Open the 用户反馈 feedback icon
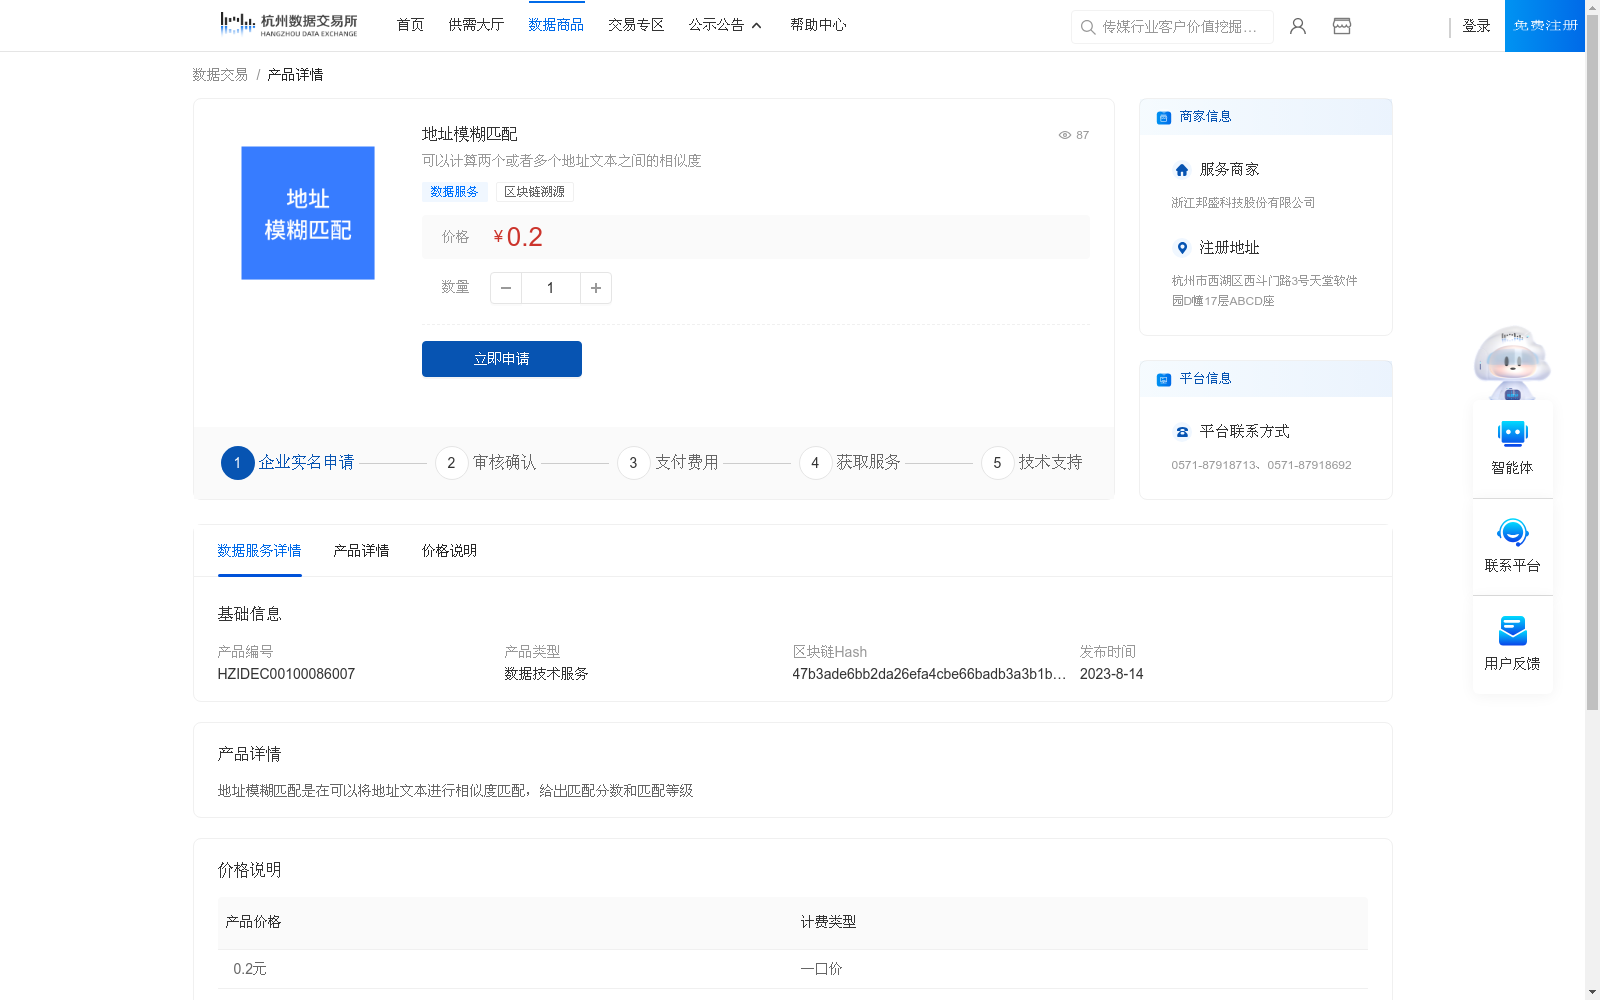 [1513, 630]
